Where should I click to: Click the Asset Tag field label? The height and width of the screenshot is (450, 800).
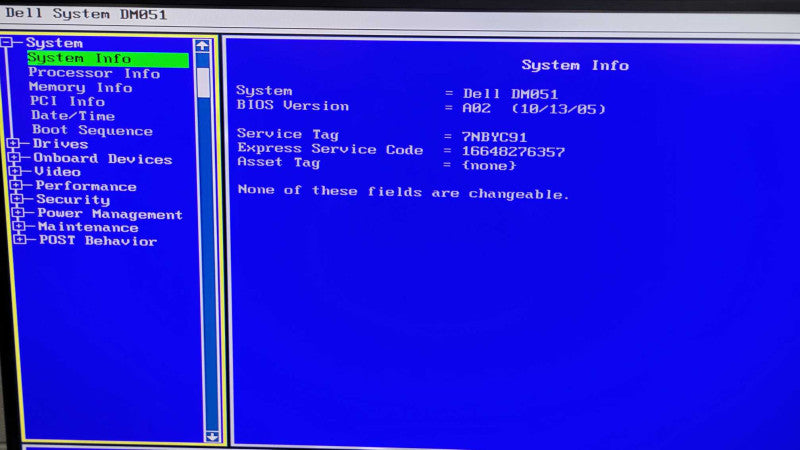click(279, 163)
